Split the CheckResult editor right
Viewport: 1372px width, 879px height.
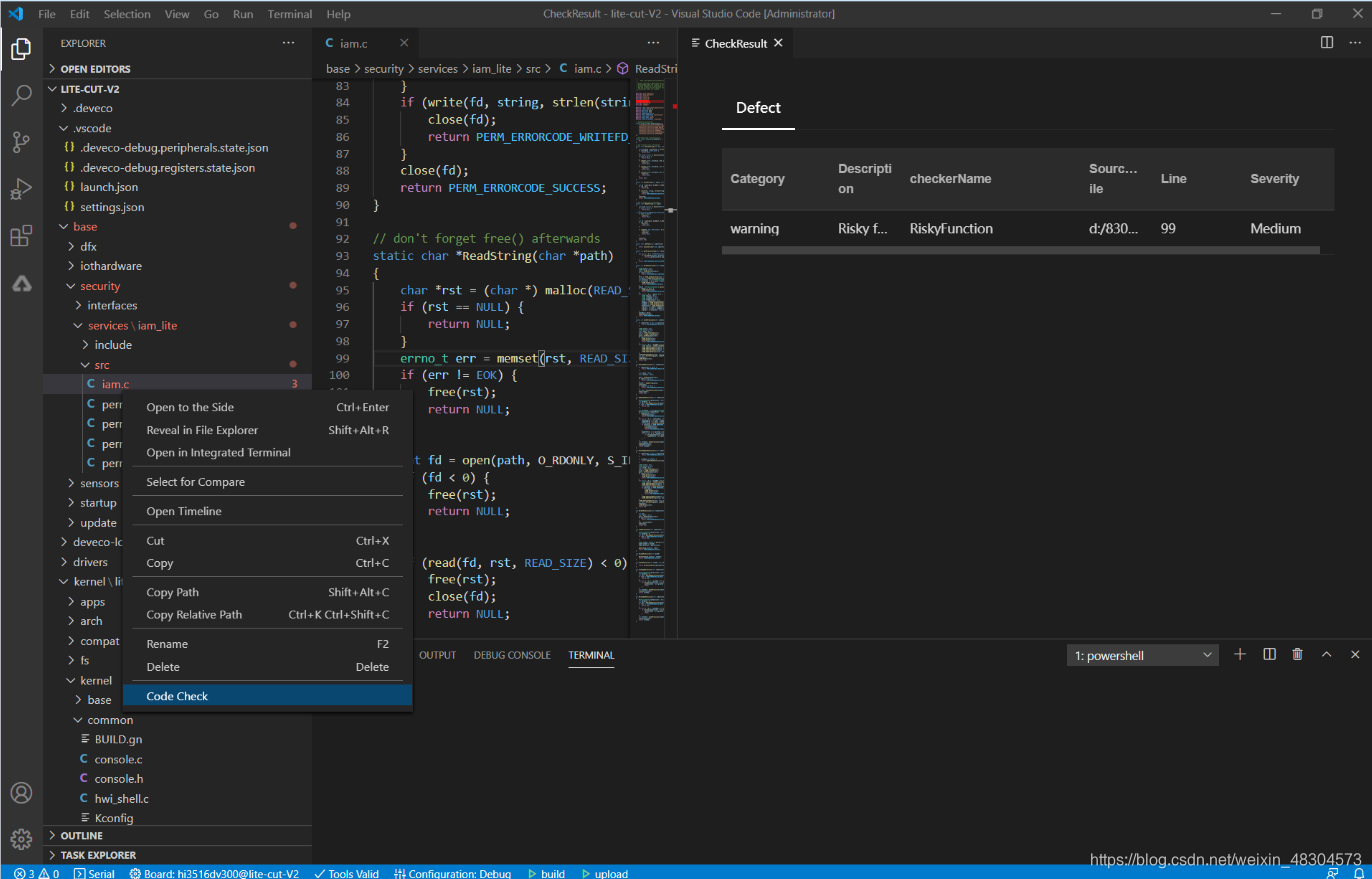point(1327,43)
